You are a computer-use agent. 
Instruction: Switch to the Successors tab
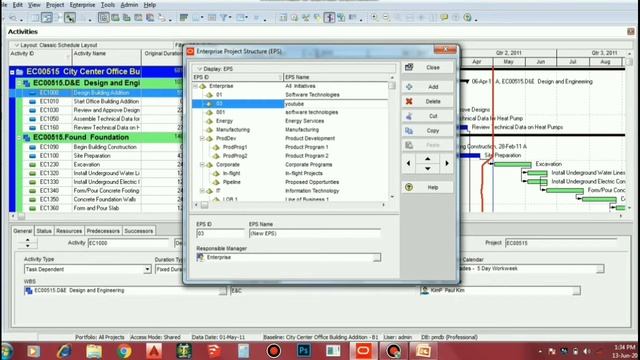[138, 231]
